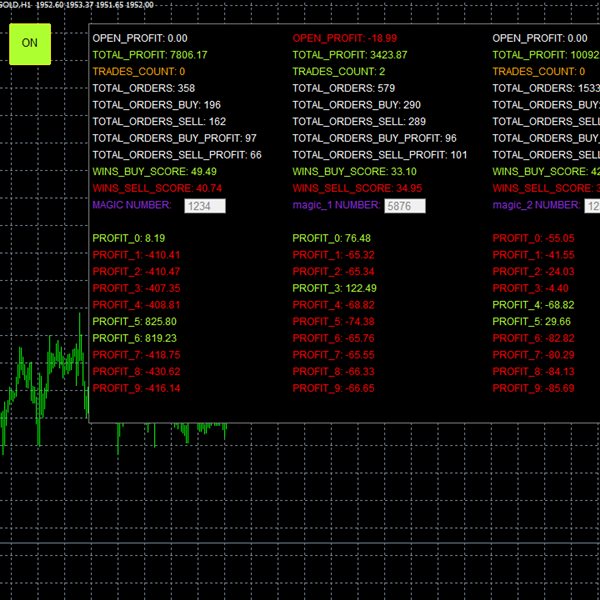Screen dimensions: 600x600
Task: Select the TOTAL_ORDERS_BUY: 290 line
Action: pos(357,105)
